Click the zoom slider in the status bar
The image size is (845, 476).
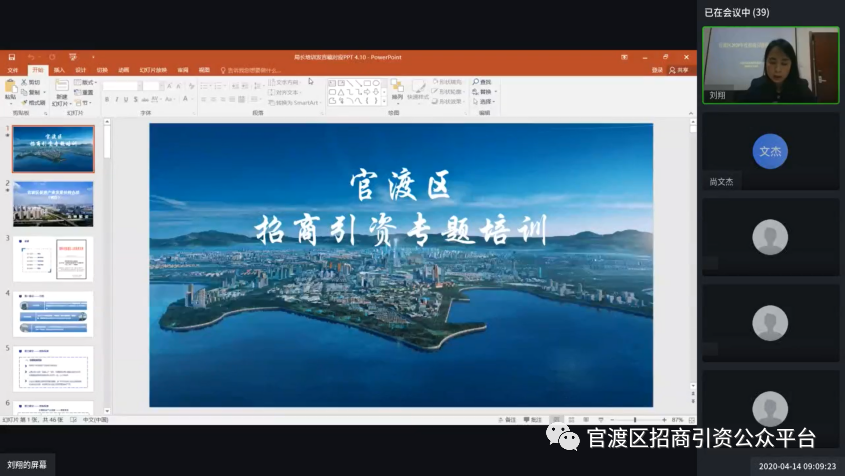(x=635, y=419)
